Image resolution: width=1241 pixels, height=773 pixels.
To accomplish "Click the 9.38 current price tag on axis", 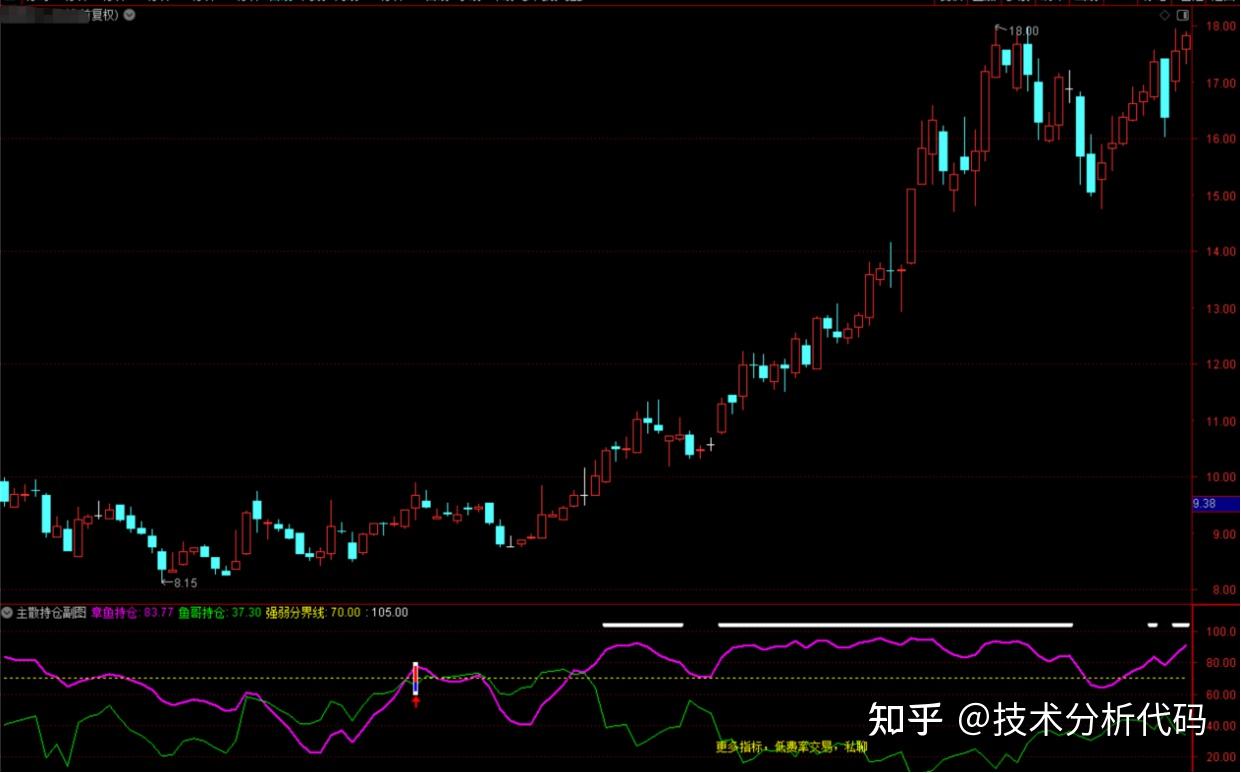I will pyautogui.click(x=1216, y=504).
